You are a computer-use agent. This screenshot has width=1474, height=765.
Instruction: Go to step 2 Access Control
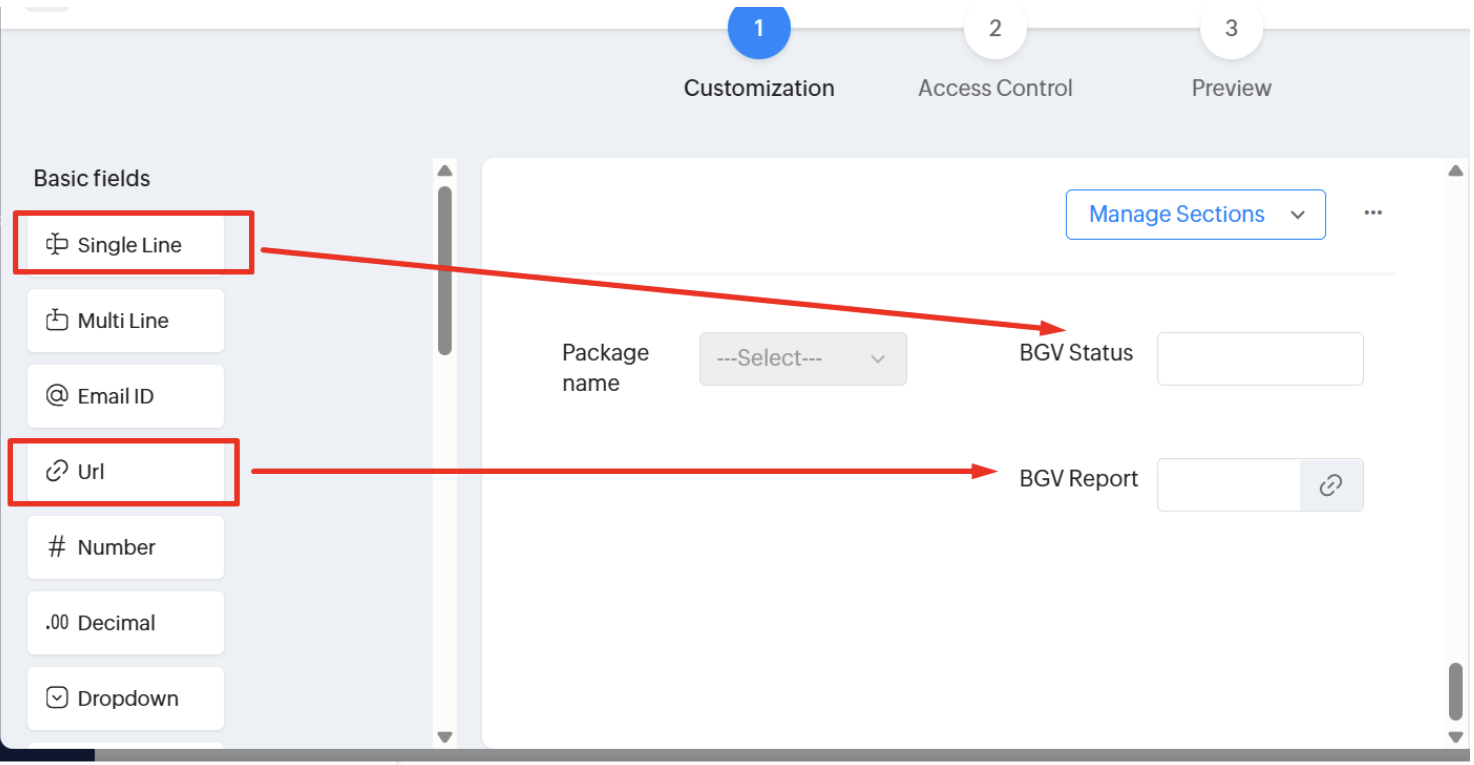click(995, 30)
